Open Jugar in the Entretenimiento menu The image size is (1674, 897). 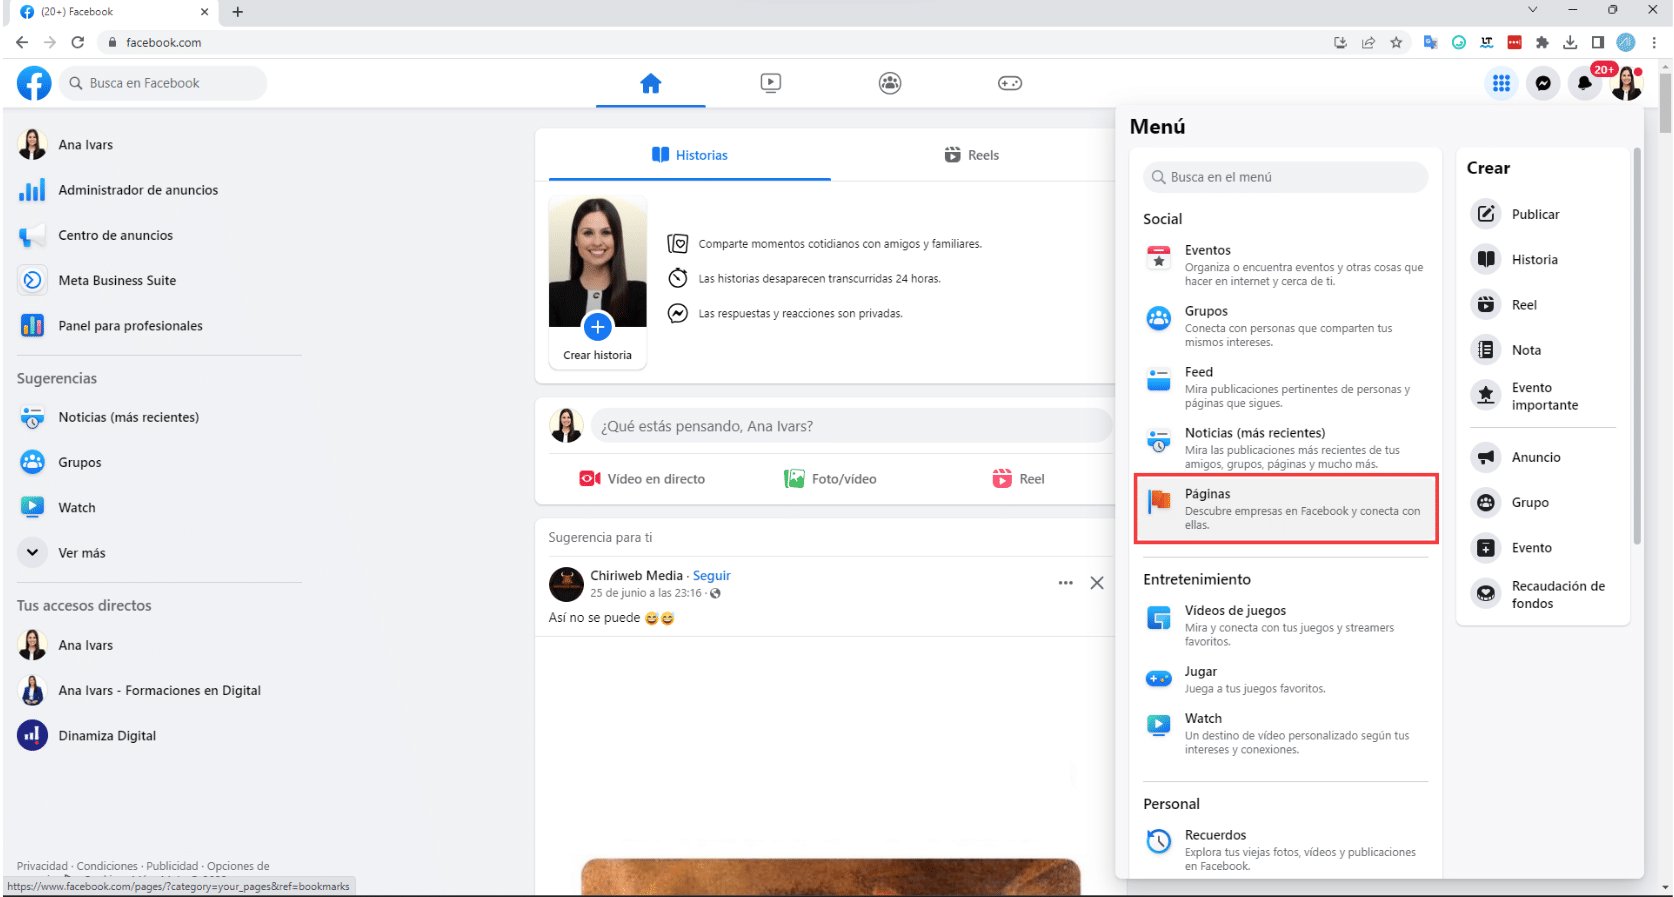[1286, 679]
